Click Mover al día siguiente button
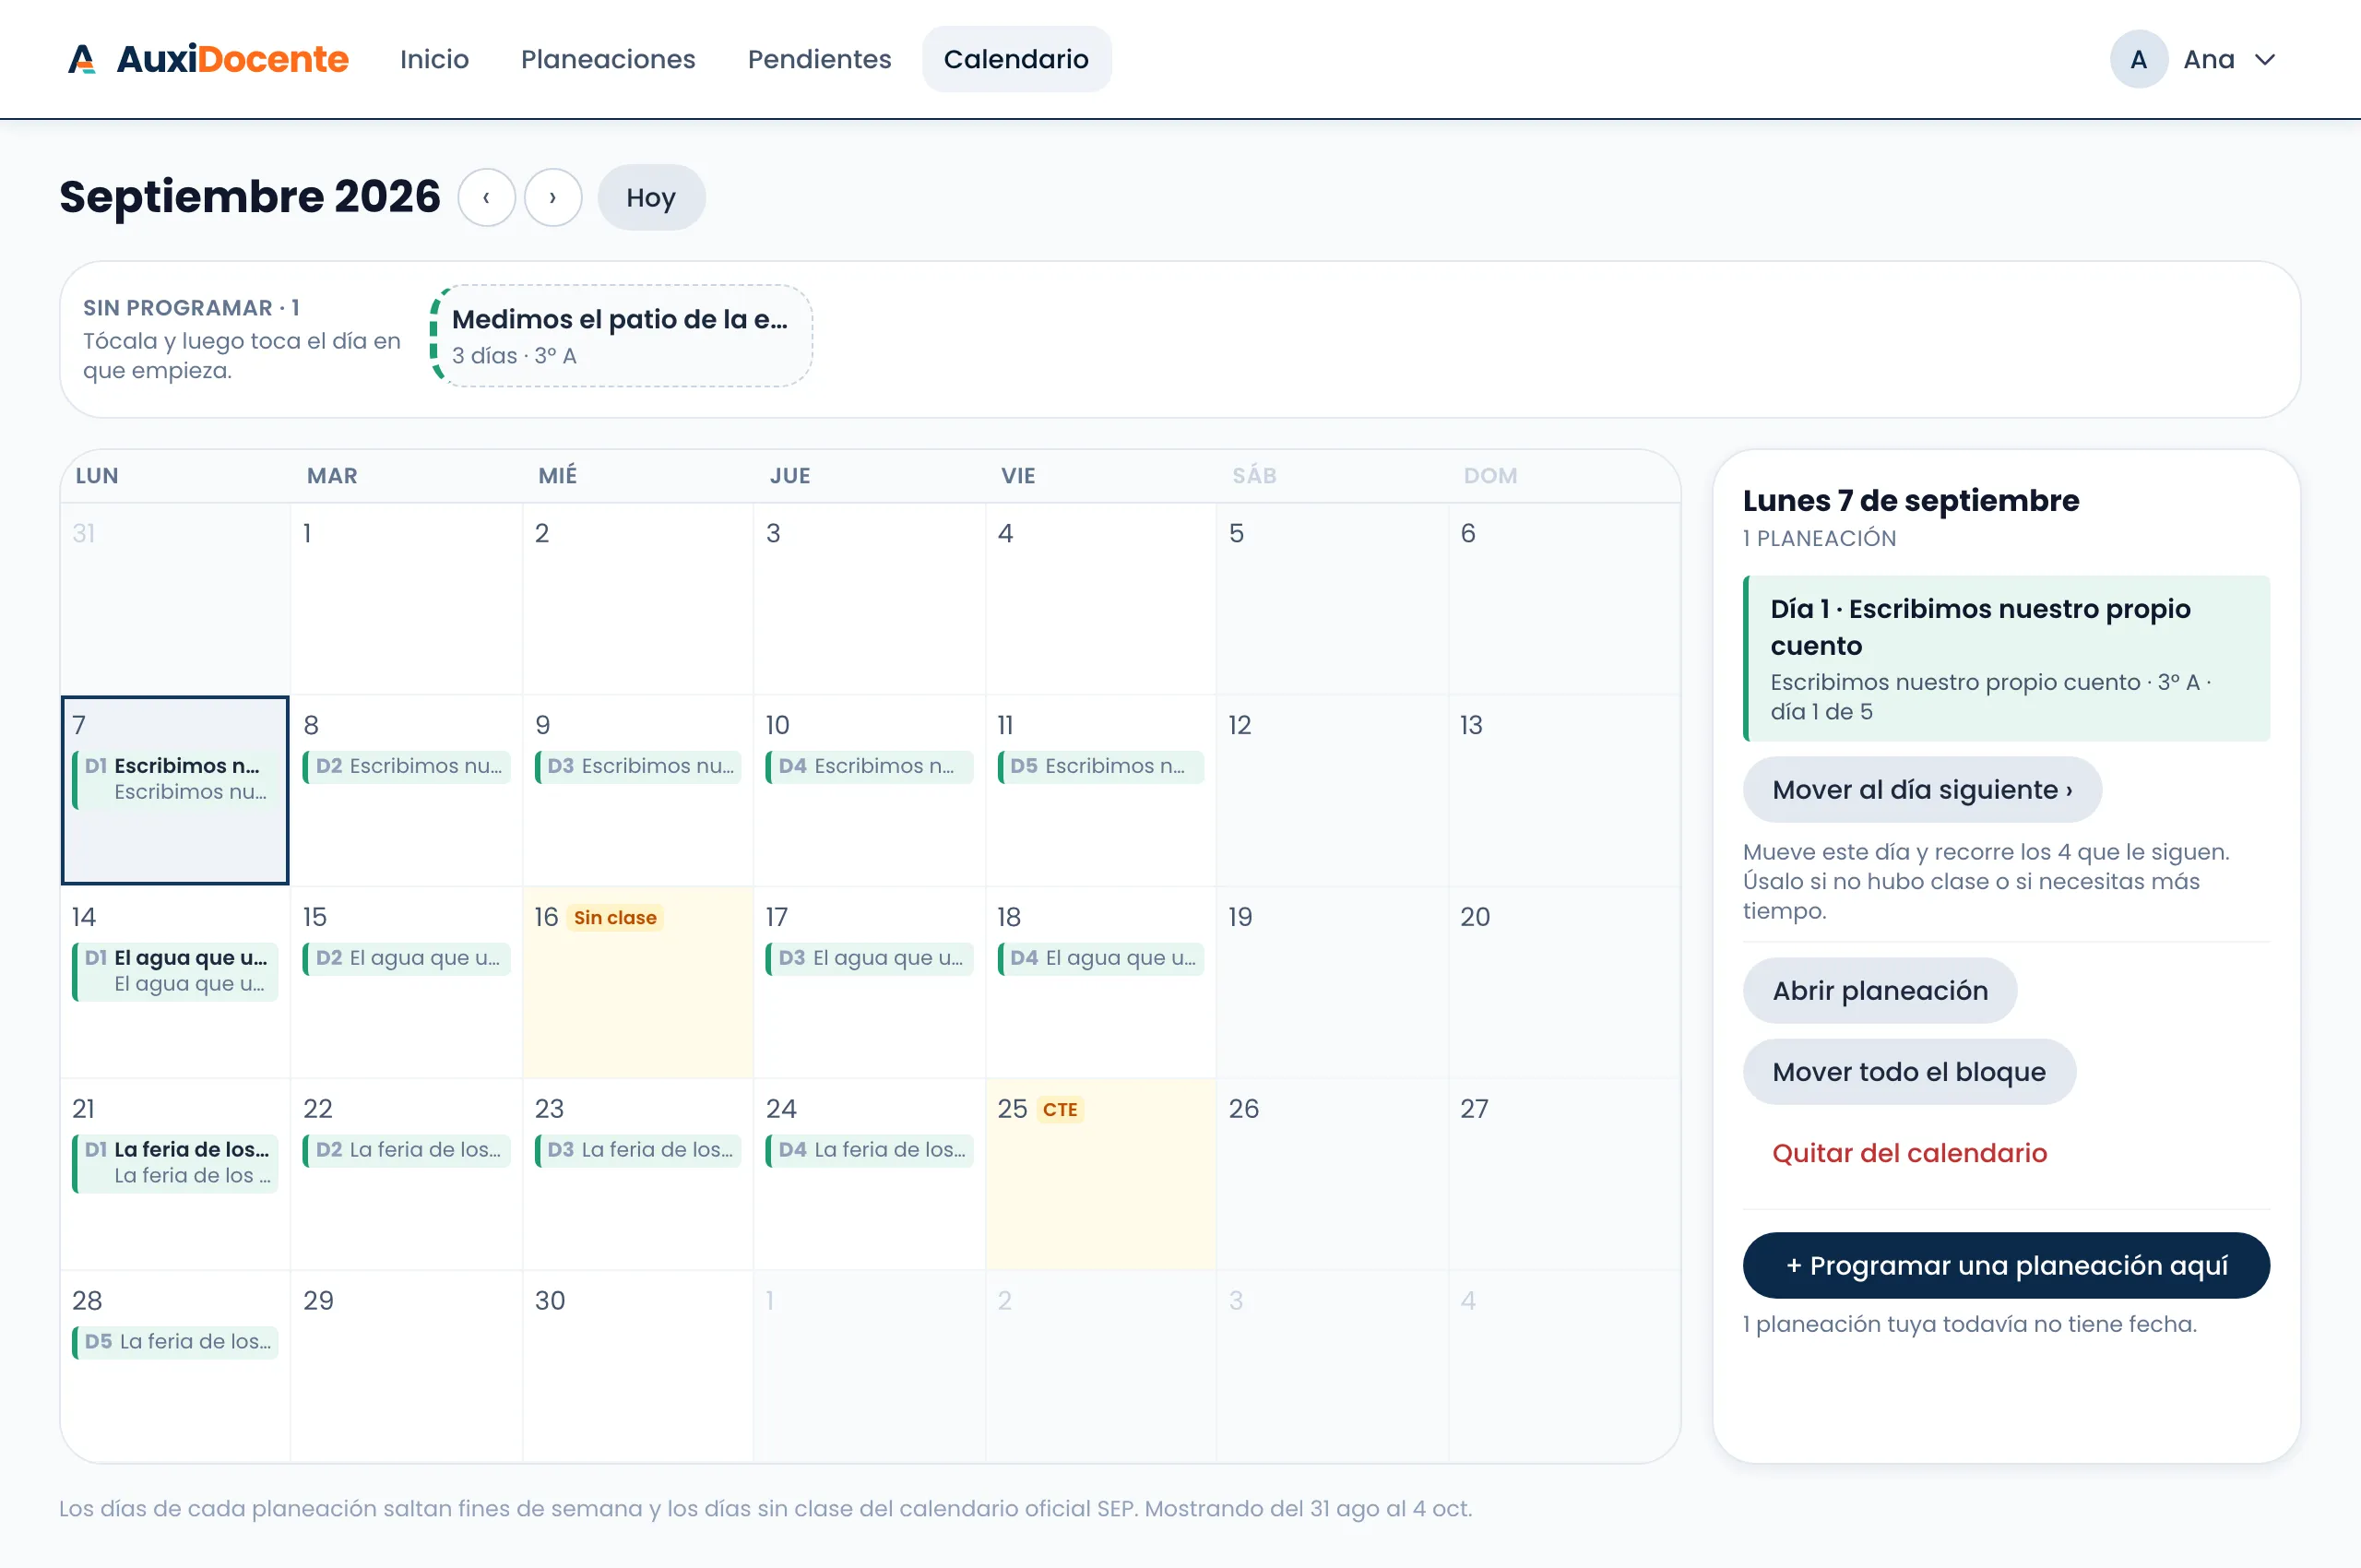 tap(1921, 790)
